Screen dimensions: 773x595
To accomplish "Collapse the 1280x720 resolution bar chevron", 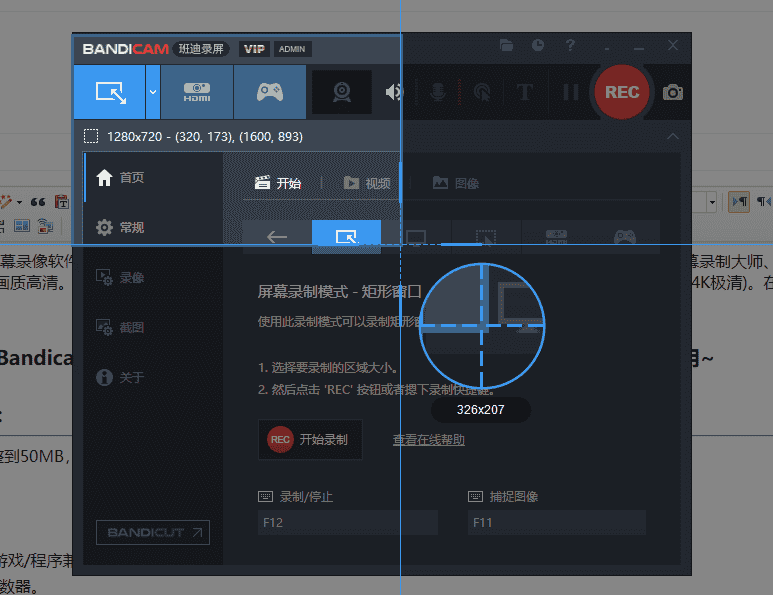I will tap(672, 137).
